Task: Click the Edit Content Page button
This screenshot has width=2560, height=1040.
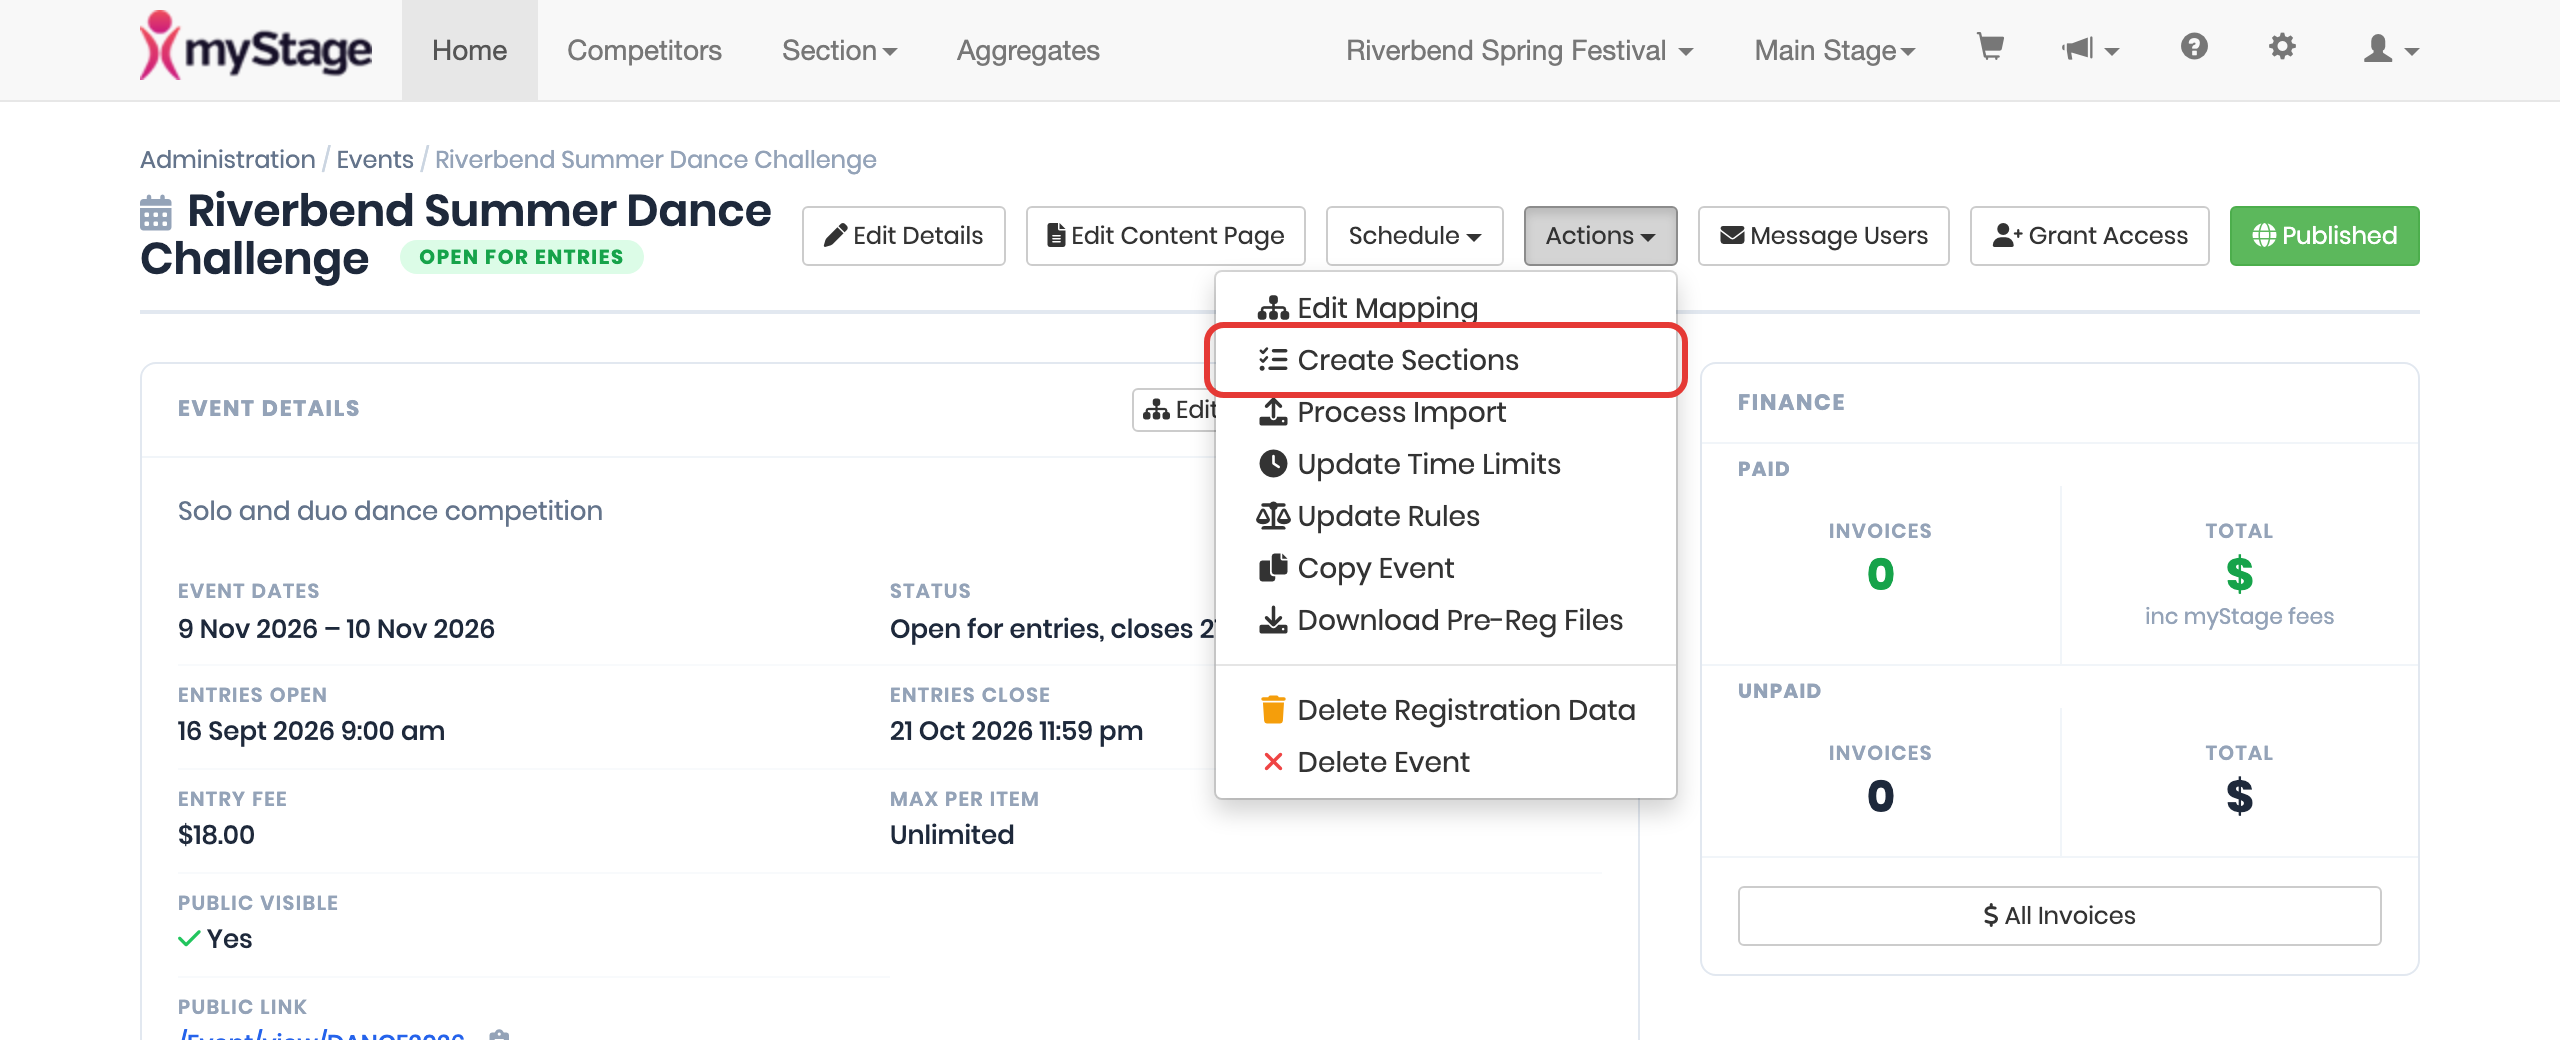Action: tap(1165, 236)
